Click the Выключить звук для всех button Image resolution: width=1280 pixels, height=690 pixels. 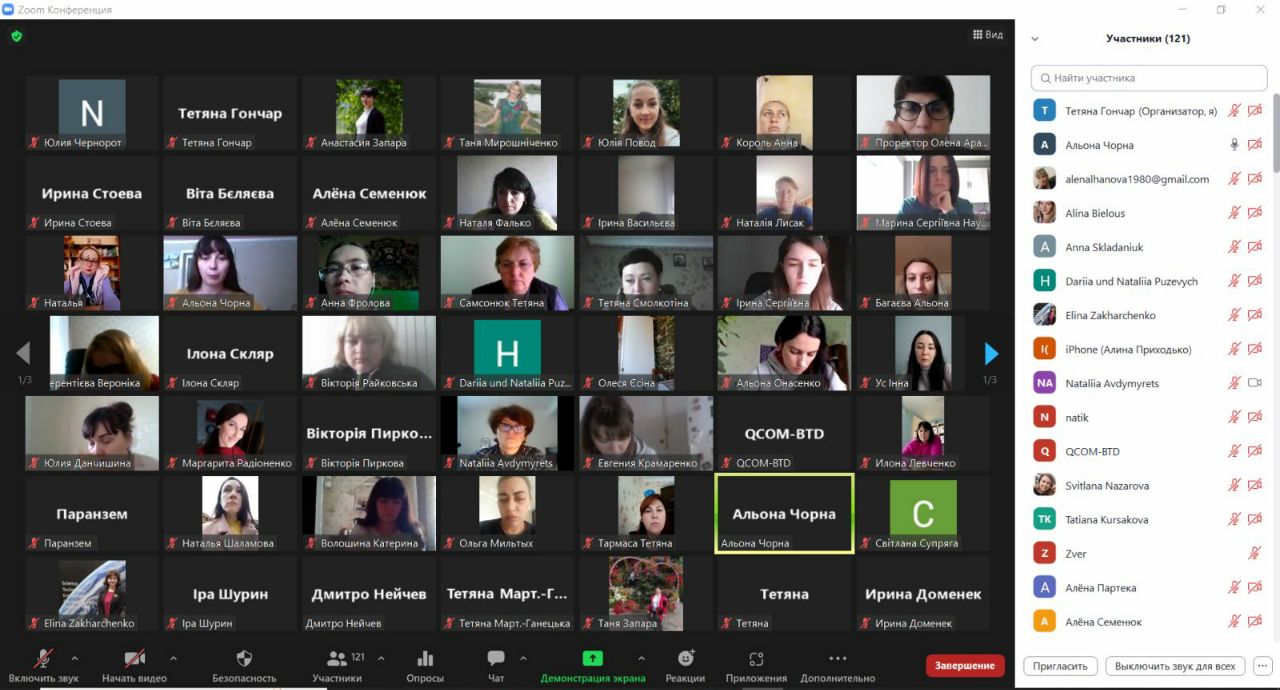[1176, 666]
